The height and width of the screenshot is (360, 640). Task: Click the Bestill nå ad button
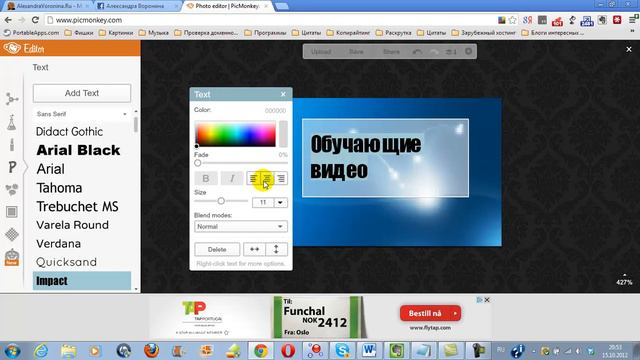[x=431, y=313]
